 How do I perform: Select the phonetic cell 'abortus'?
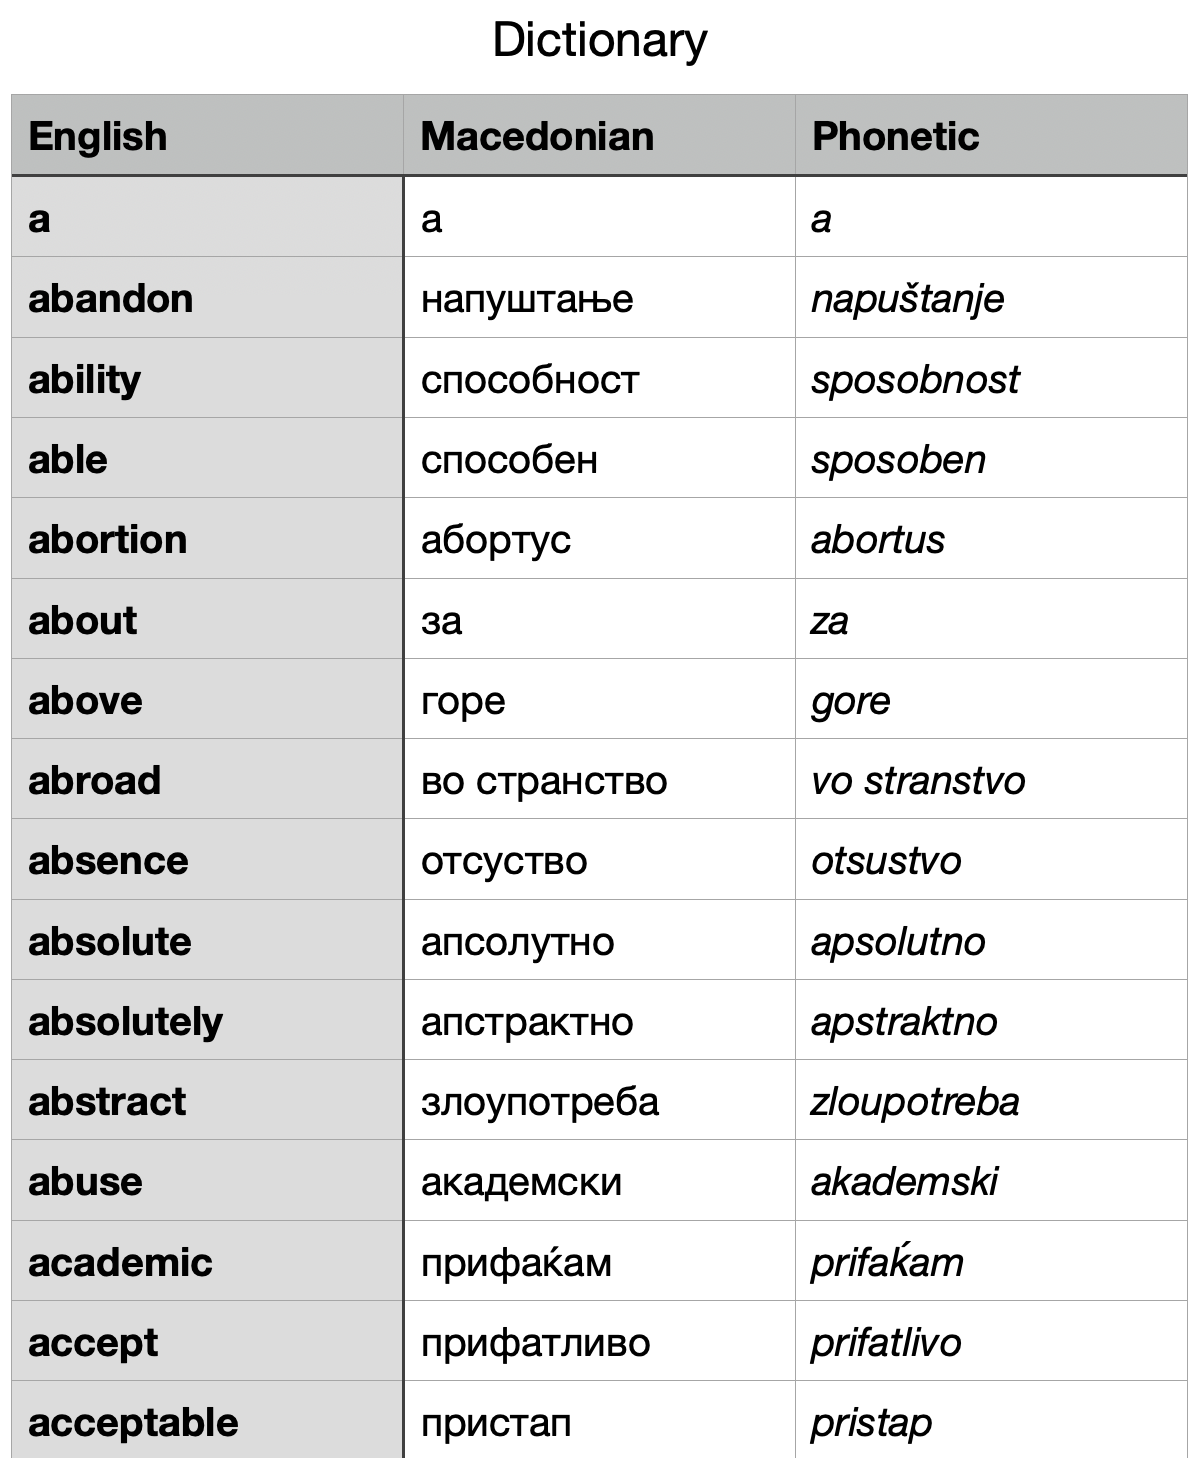[x=877, y=539]
